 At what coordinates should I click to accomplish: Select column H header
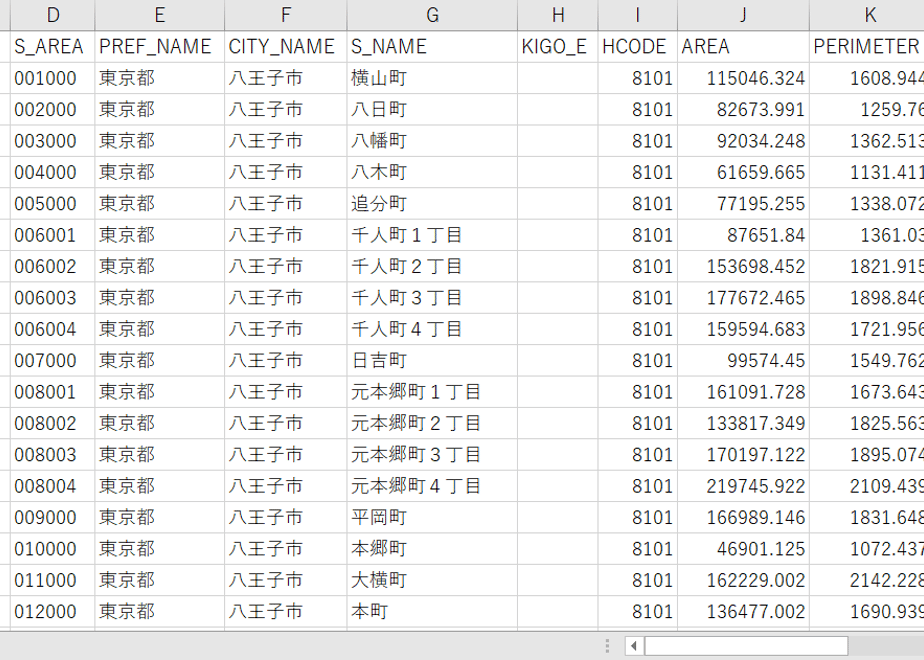click(x=557, y=15)
